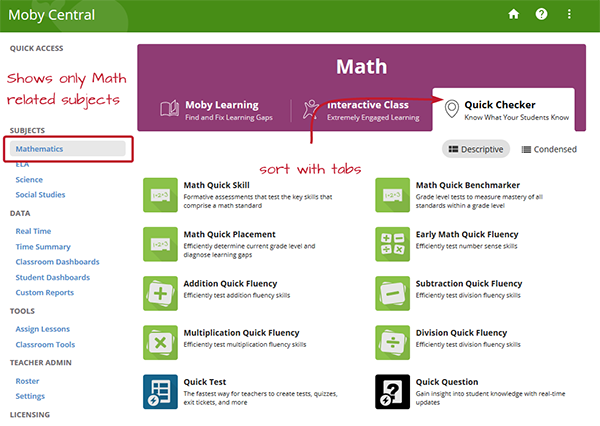Open Classroom Tools link

45,344
